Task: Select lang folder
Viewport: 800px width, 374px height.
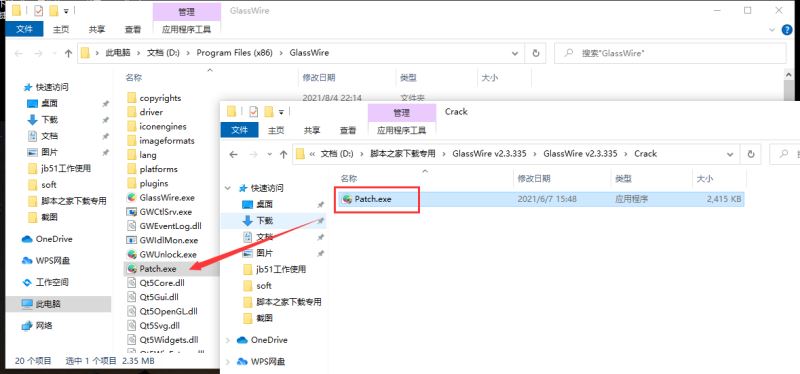Action: 148,155
